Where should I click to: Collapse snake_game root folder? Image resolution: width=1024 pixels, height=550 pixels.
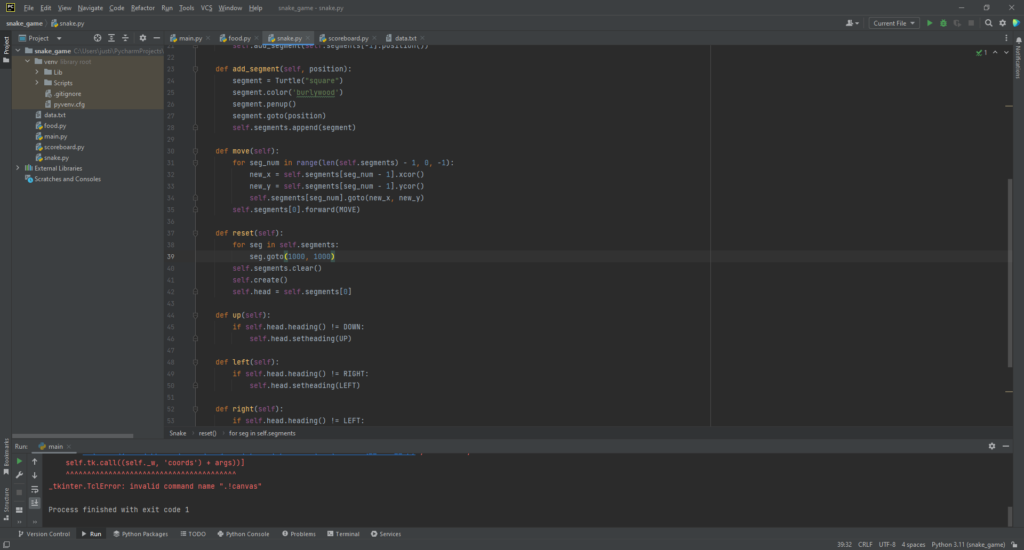[18, 51]
